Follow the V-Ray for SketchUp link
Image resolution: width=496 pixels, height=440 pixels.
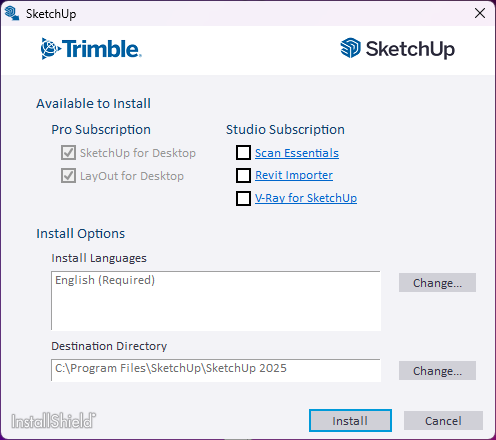pyautogui.click(x=306, y=198)
